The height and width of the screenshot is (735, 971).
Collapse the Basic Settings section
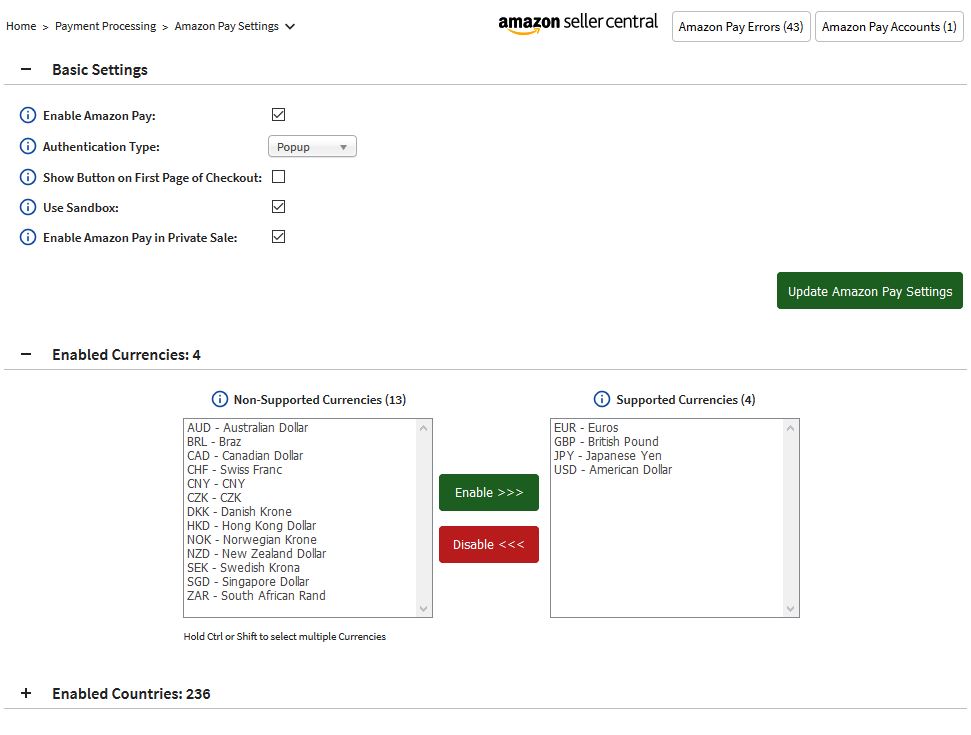(25, 69)
